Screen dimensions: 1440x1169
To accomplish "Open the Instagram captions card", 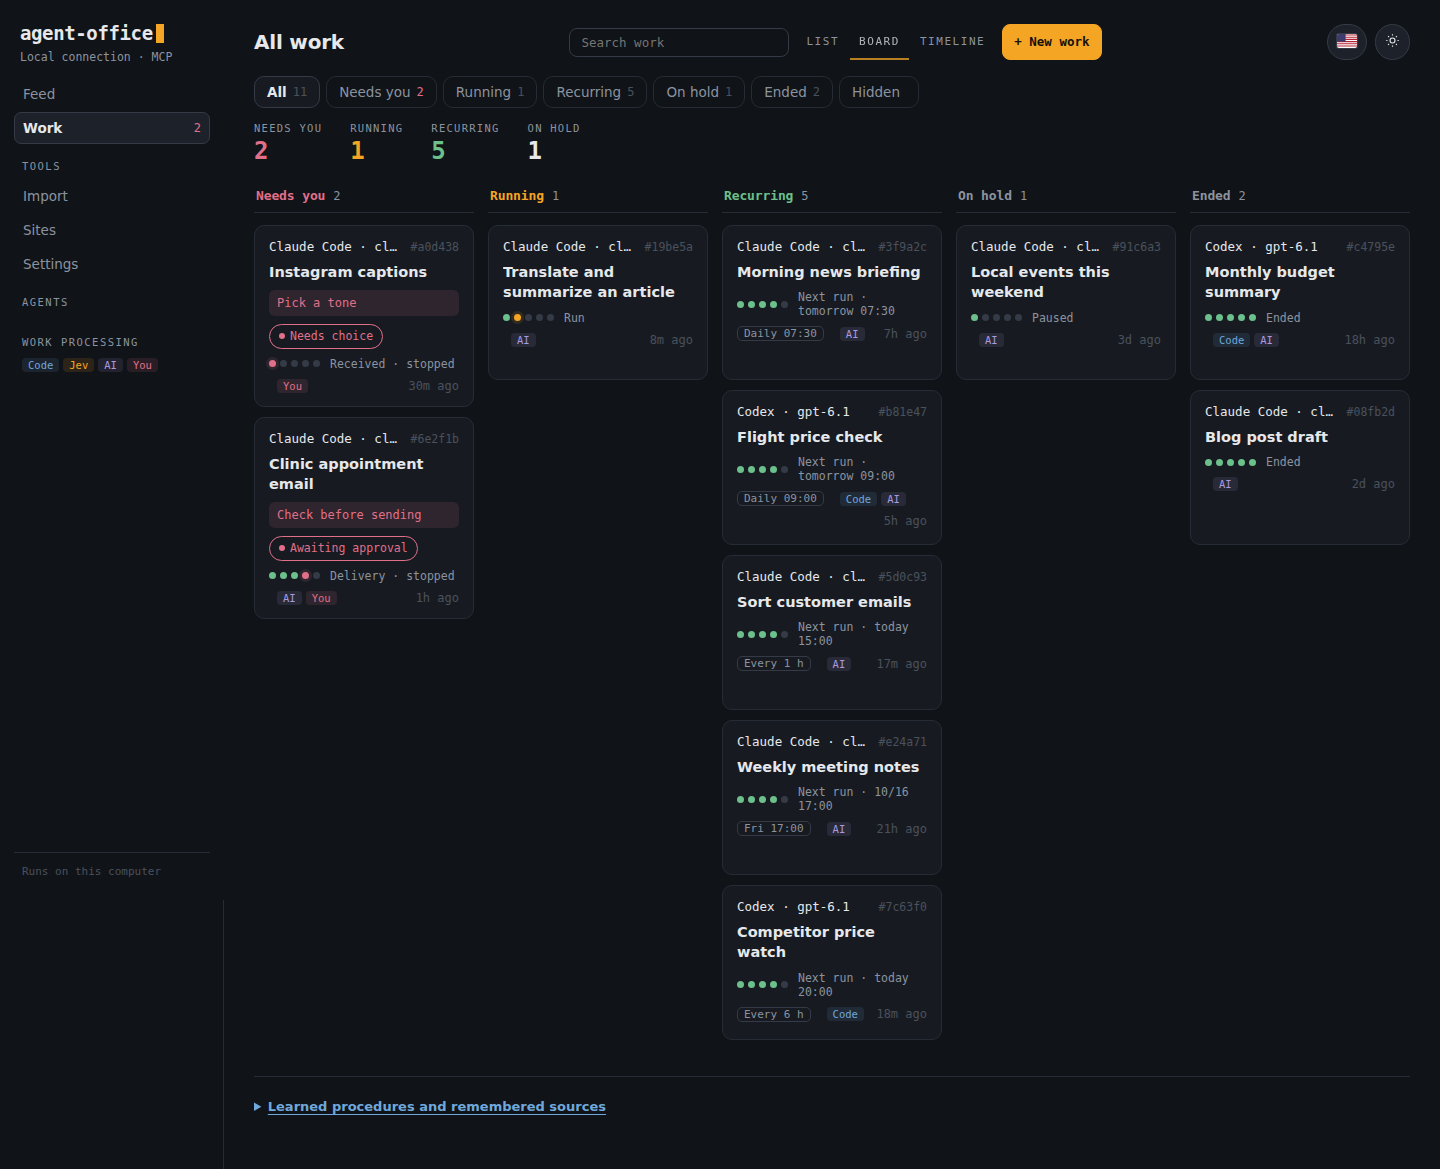I will pos(364,316).
